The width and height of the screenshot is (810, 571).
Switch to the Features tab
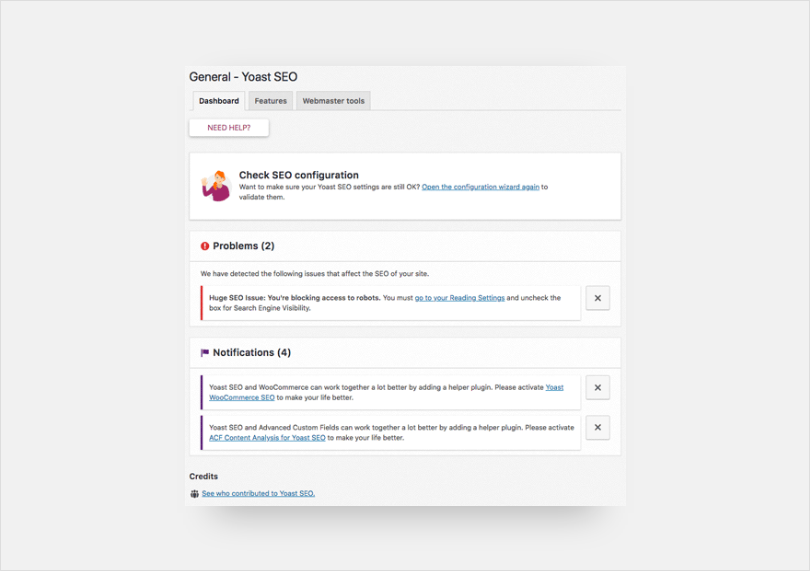tap(270, 101)
